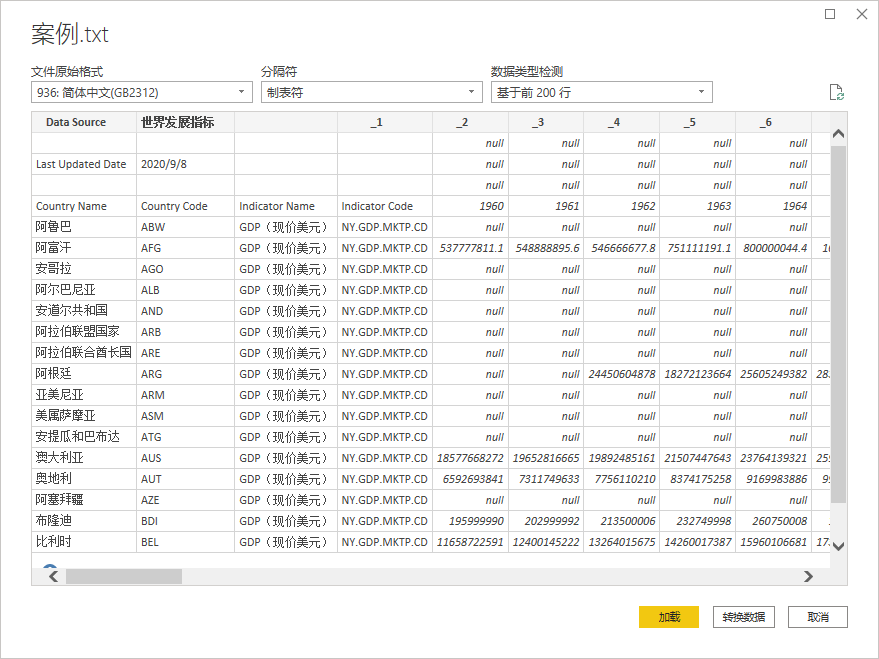Click the horizontal scrollbar thumb
This screenshot has height=659, width=879.
tap(123, 576)
